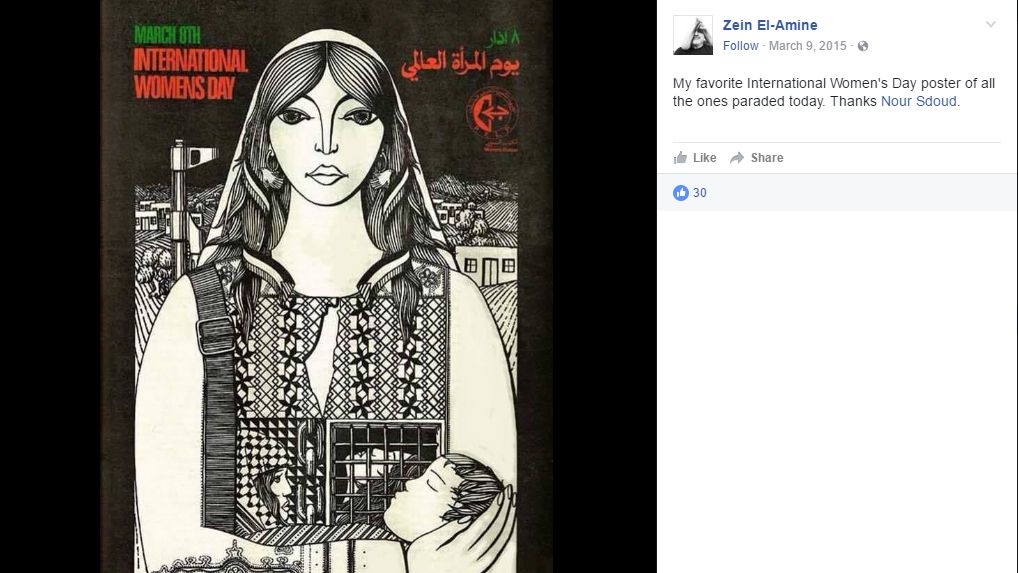The image size is (1018, 573).
Task: Click the blue like reaction icon
Action: [680, 193]
